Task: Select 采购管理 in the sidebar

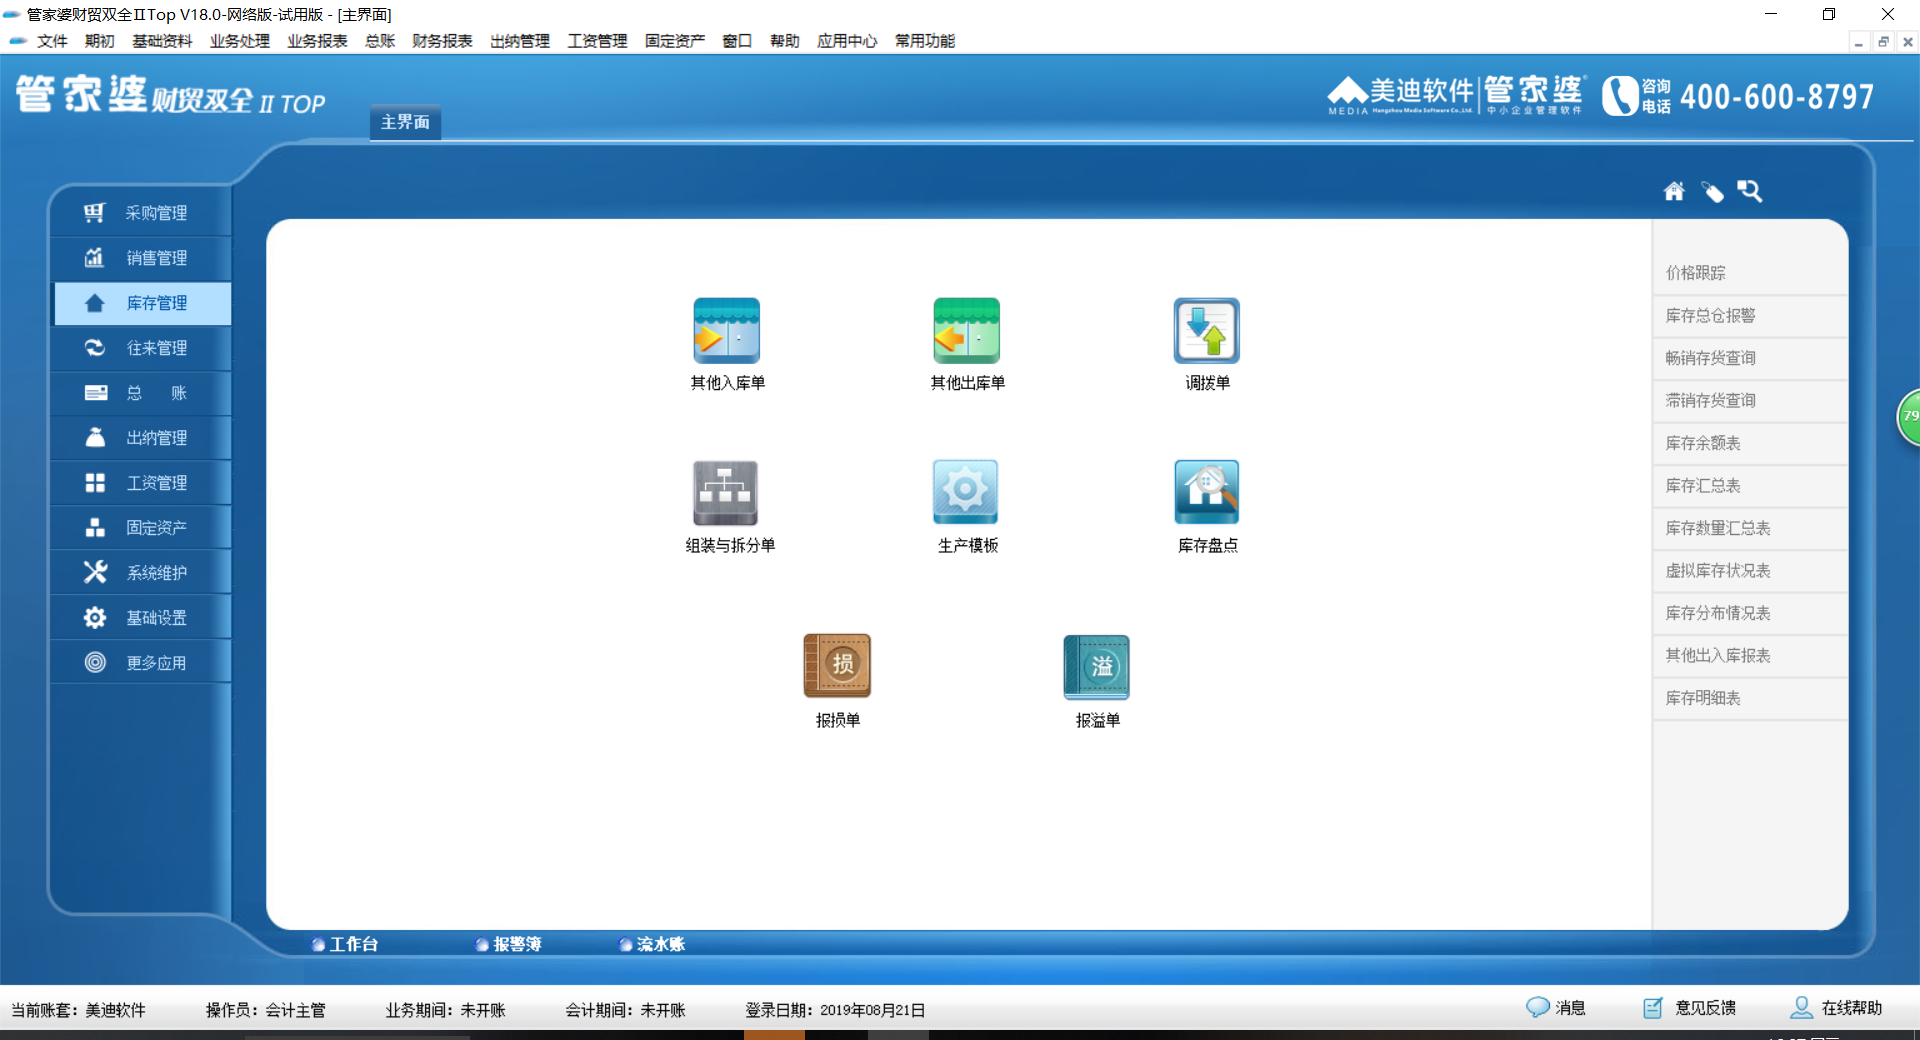Action: [141, 213]
